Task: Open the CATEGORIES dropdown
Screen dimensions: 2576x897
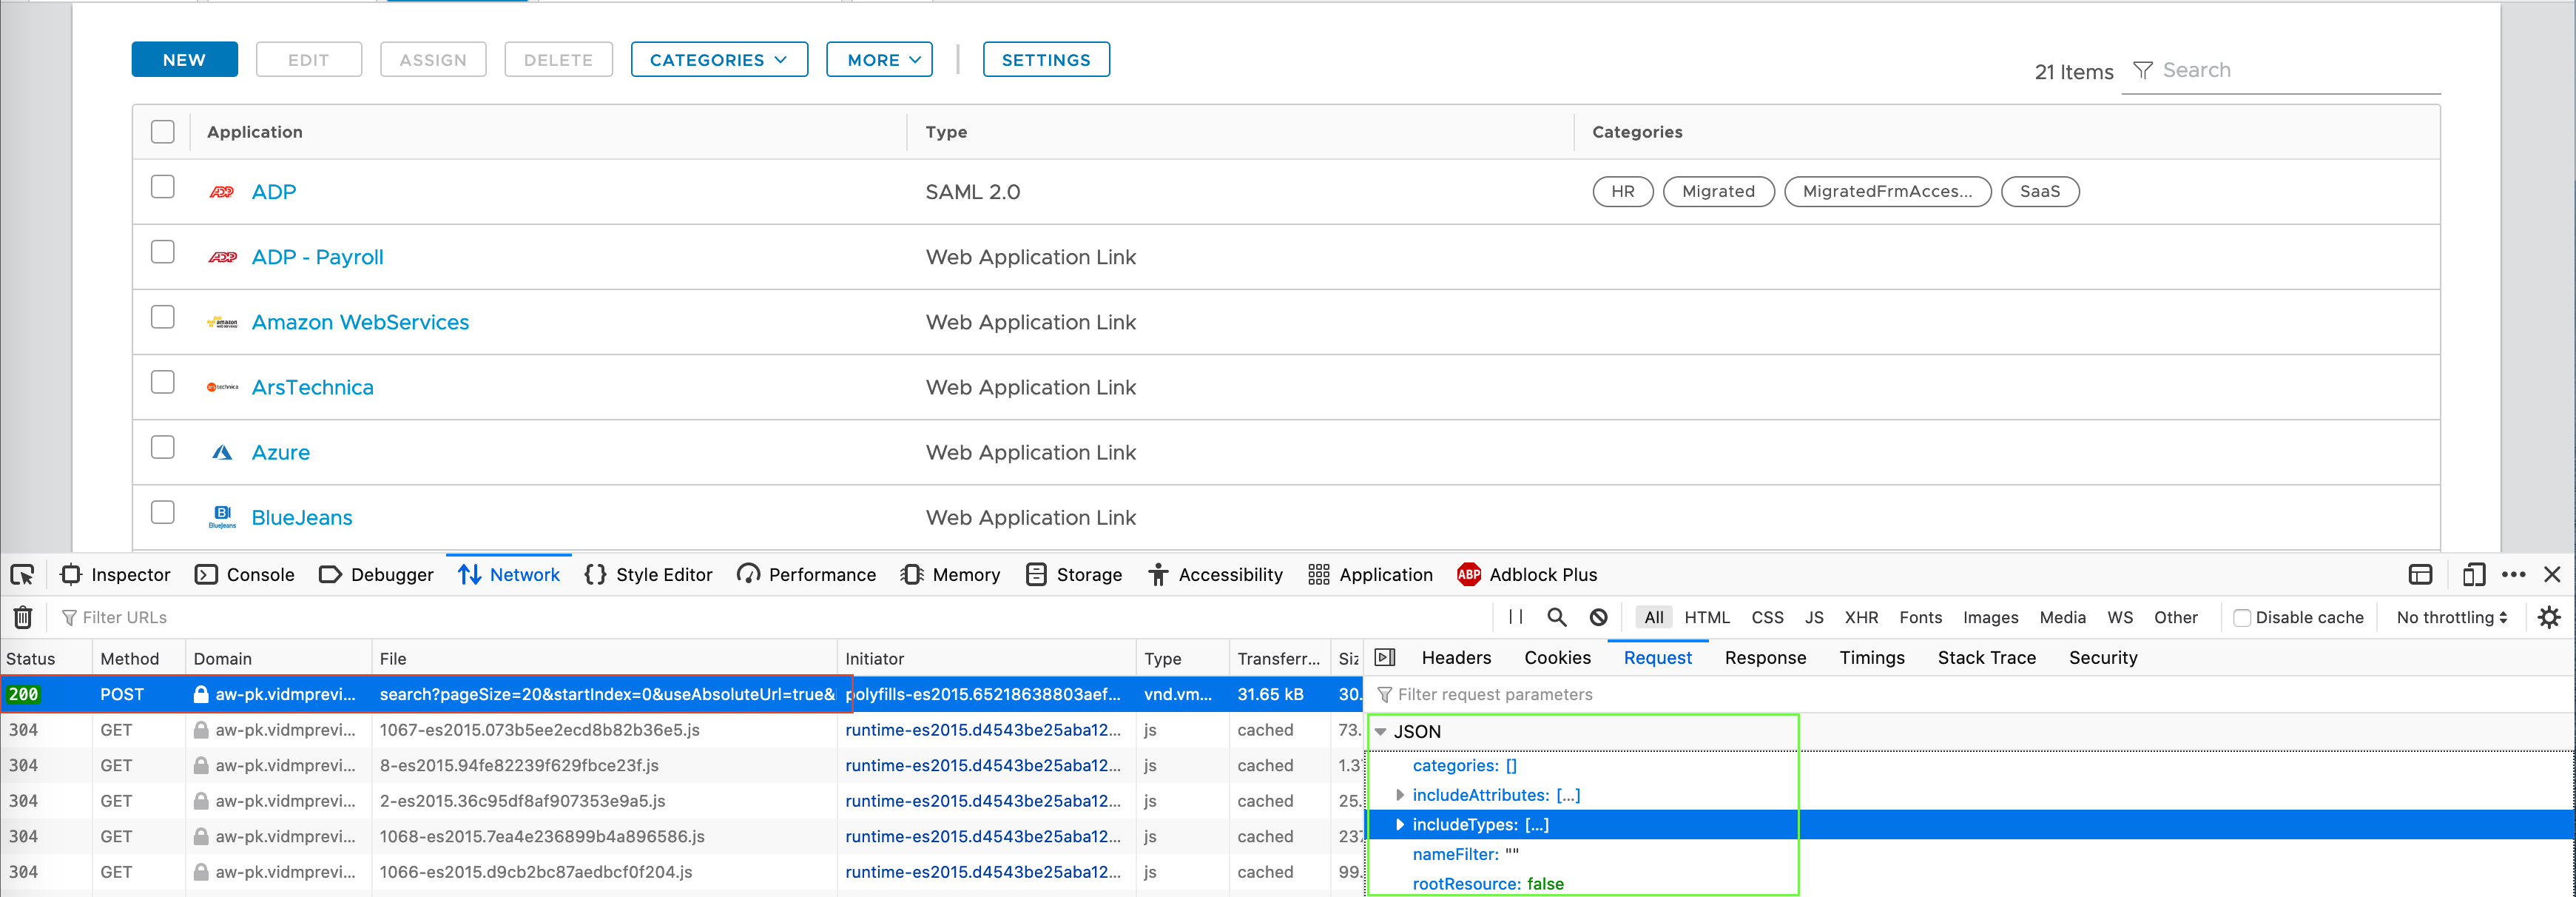Action: pyautogui.click(x=719, y=60)
